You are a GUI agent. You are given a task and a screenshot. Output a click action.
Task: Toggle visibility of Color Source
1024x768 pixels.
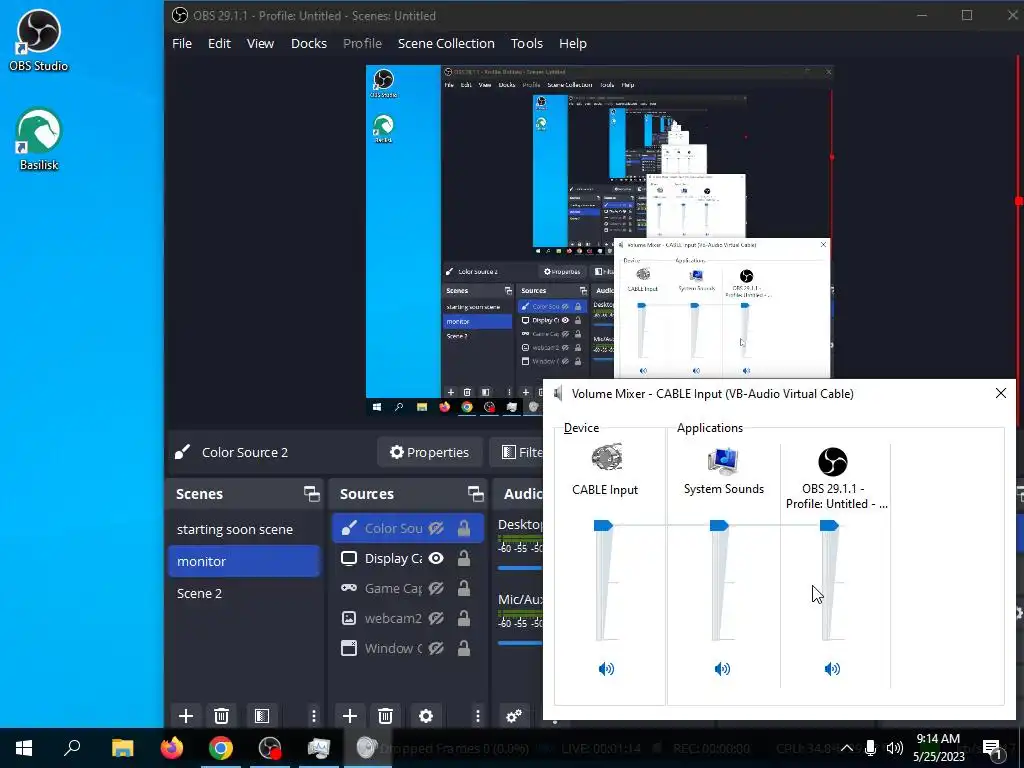[436, 528]
